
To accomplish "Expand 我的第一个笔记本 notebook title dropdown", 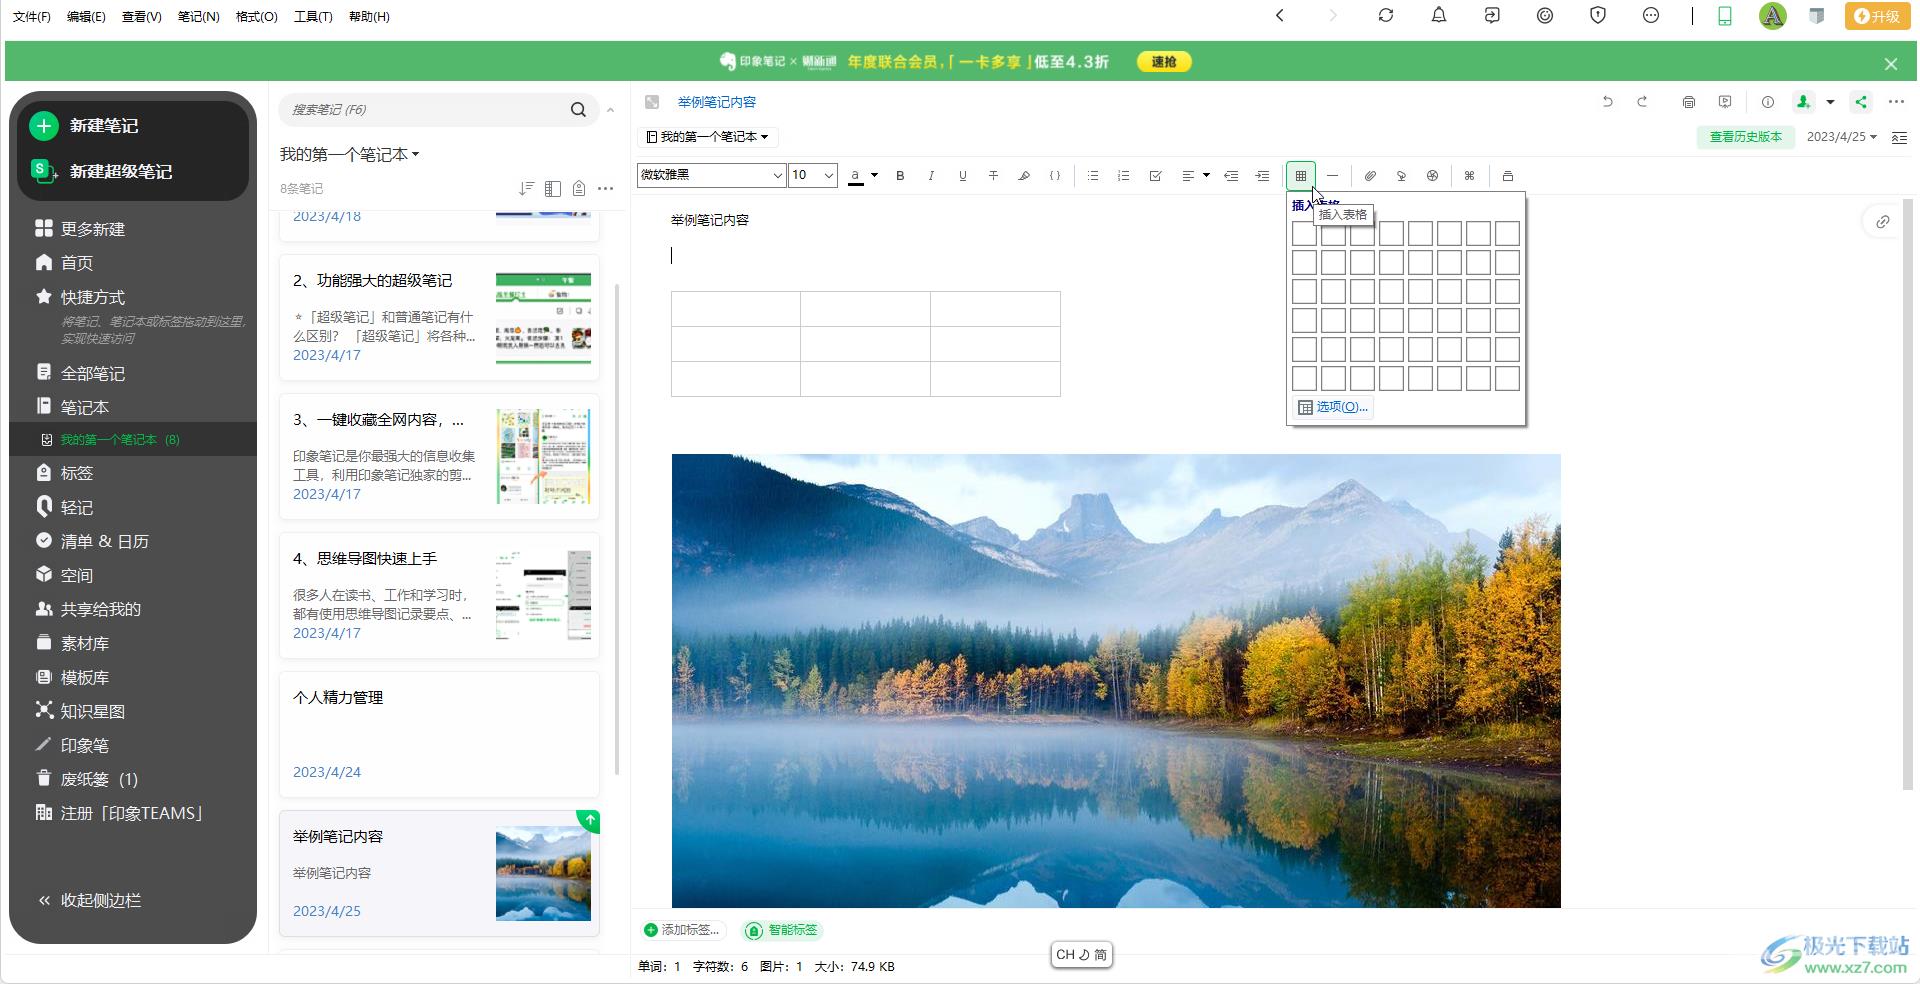I will (x=349, y=154).
